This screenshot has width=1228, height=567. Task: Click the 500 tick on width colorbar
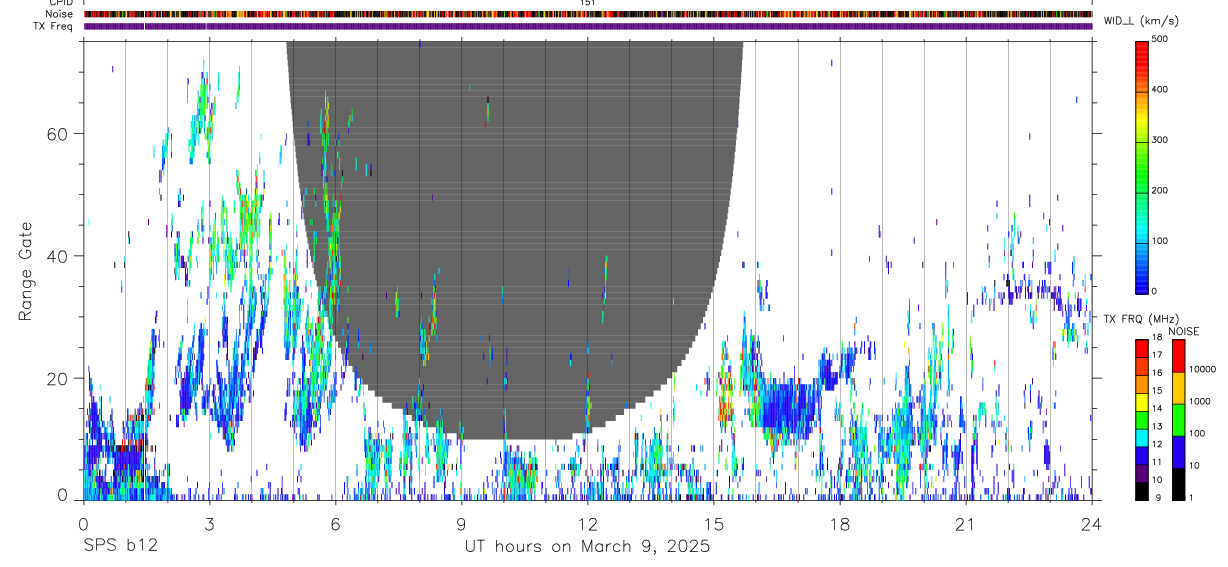tap(1160, 39)
